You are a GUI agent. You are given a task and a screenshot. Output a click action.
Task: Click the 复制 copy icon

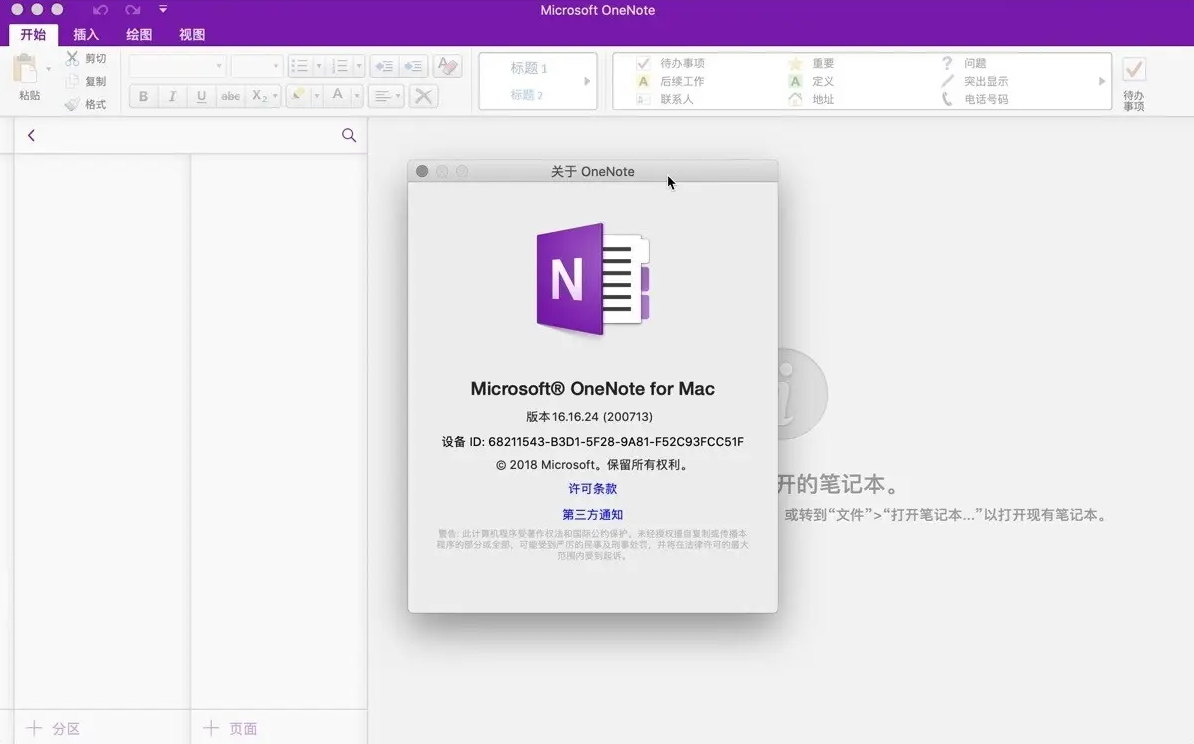click(72, 81)
